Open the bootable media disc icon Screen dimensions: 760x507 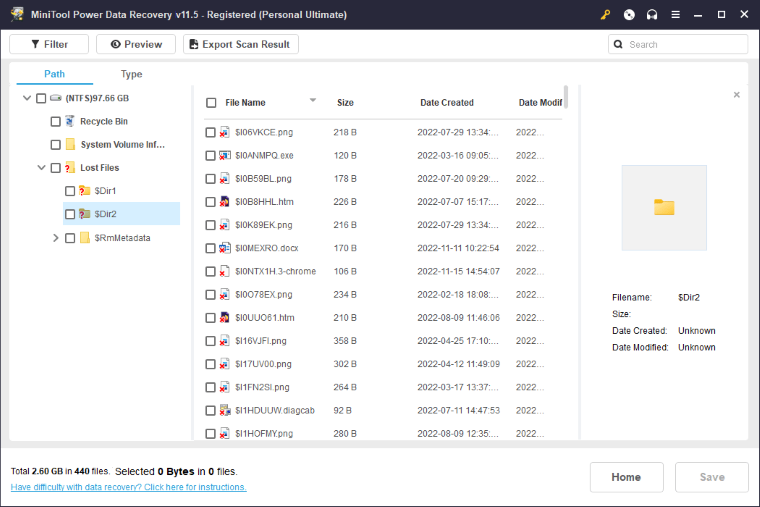coord(629,15)
